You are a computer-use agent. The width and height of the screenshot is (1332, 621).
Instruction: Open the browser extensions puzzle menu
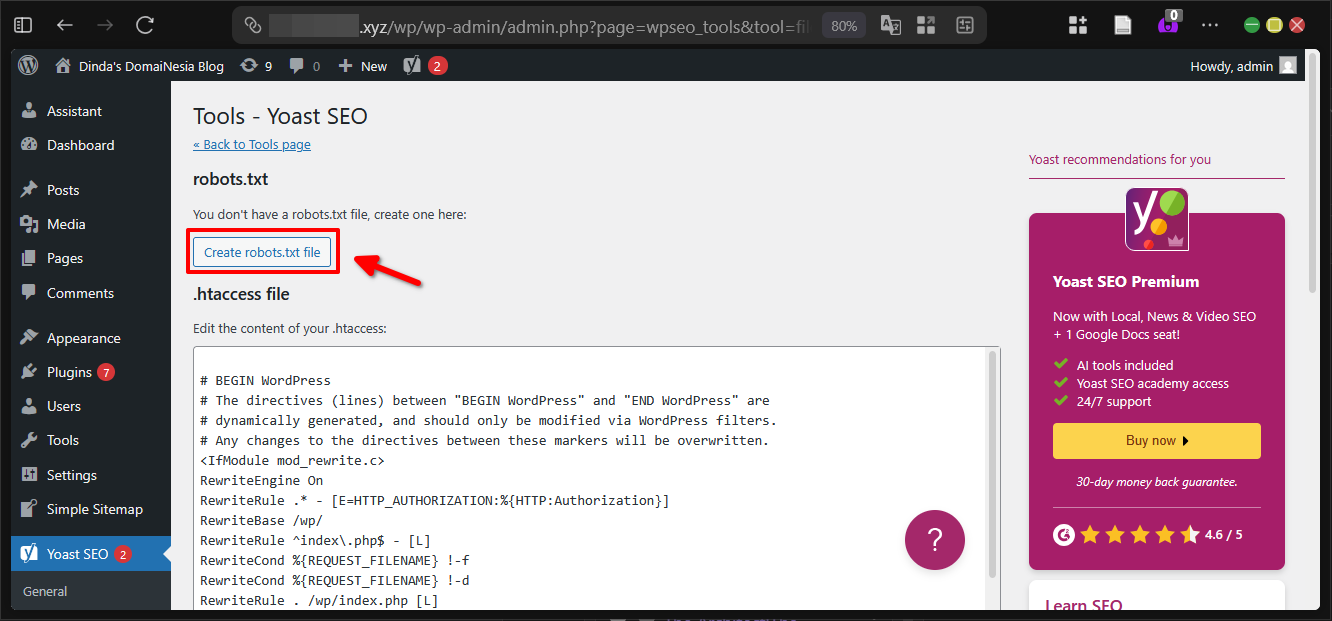point(1077,24)
